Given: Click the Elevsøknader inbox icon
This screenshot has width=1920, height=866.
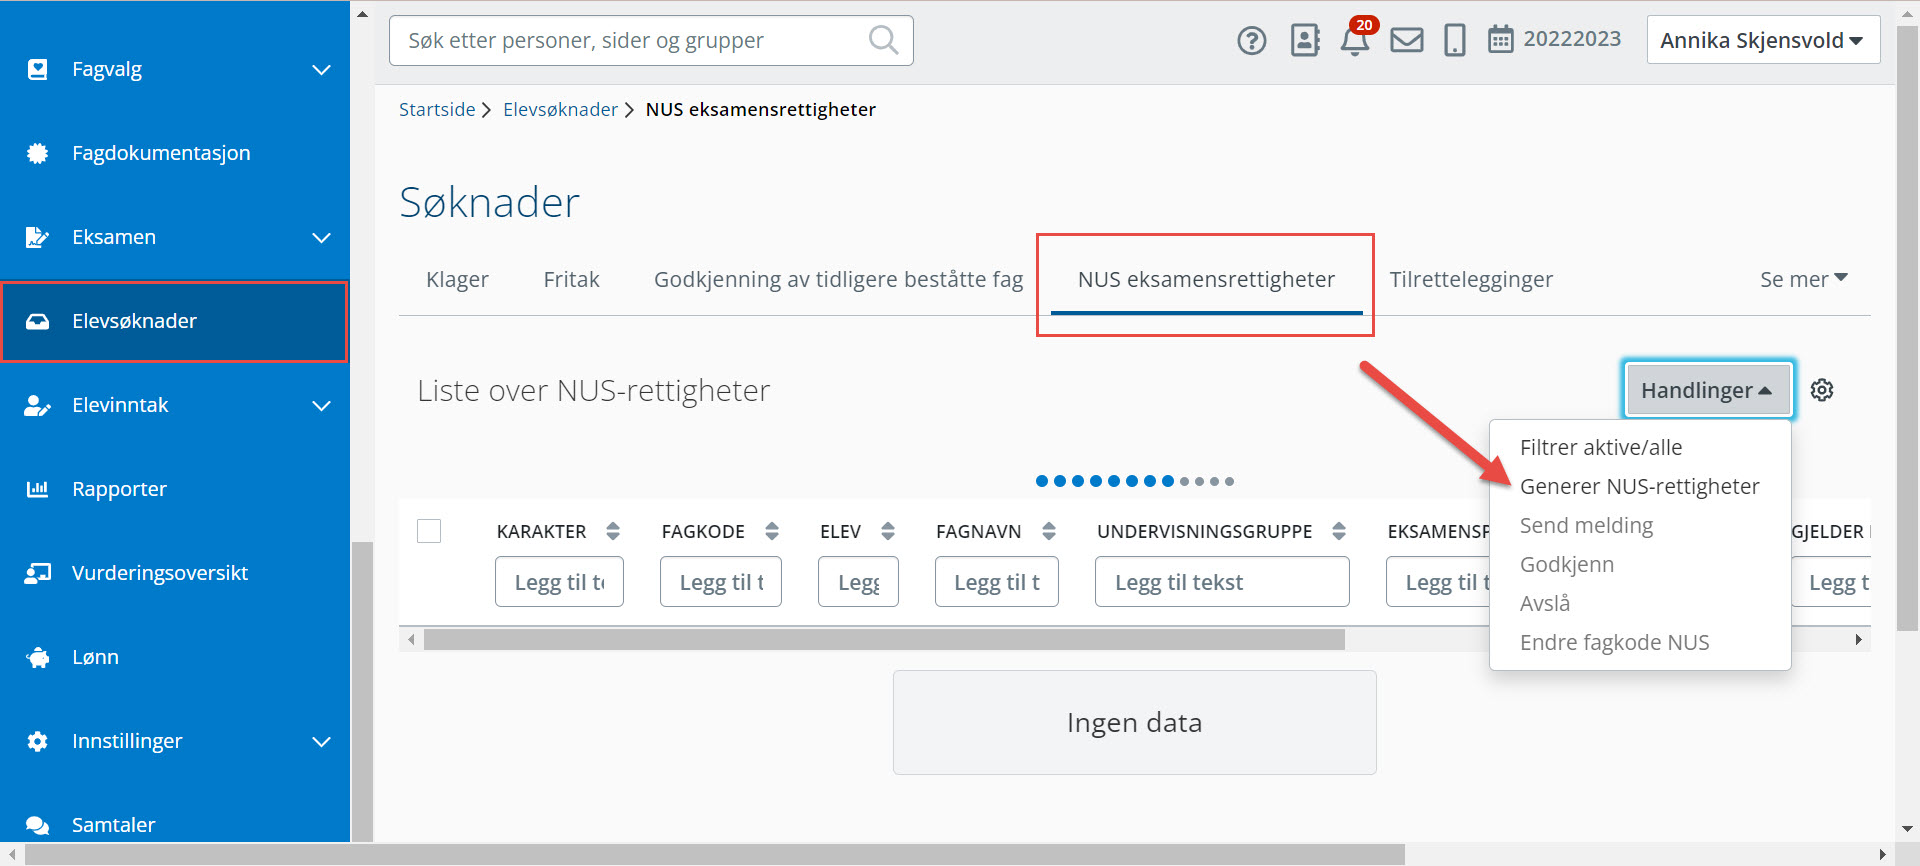Looking at the screenshot, I should (x=37, y=321).
